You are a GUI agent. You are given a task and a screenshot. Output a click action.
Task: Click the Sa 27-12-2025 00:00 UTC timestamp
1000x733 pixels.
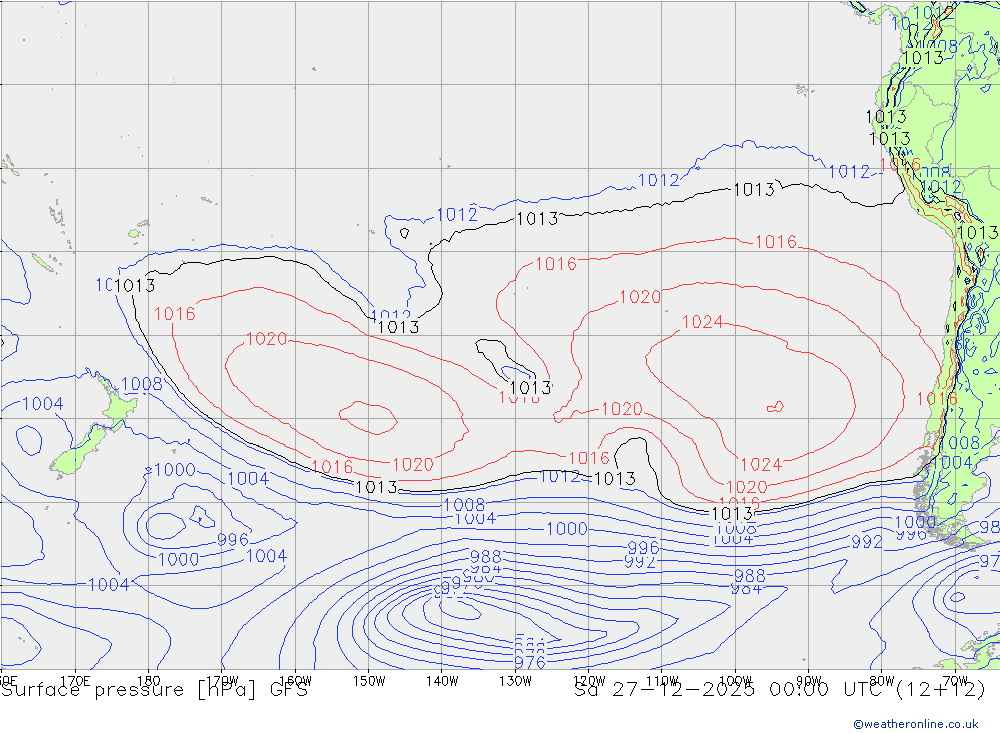click(x=780, y=690)
